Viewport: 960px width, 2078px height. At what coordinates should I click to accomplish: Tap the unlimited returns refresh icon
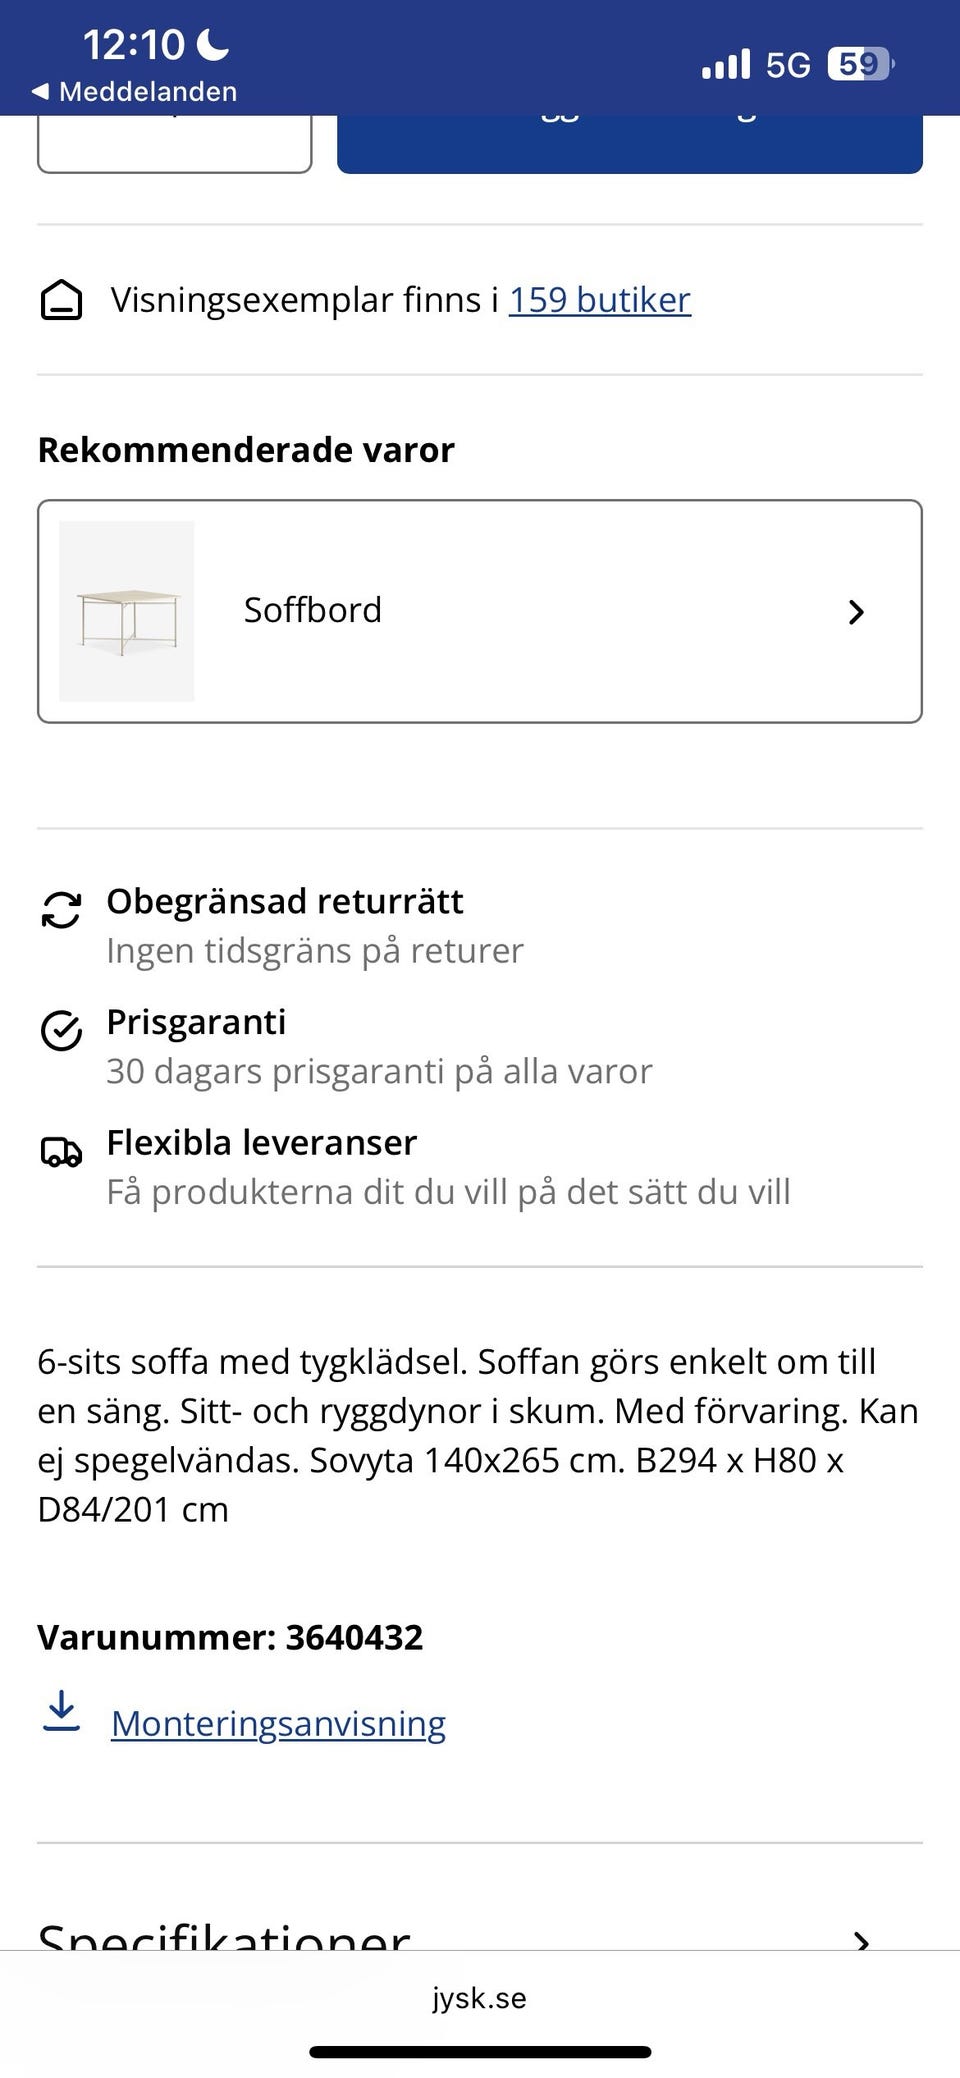pos(61,910)
